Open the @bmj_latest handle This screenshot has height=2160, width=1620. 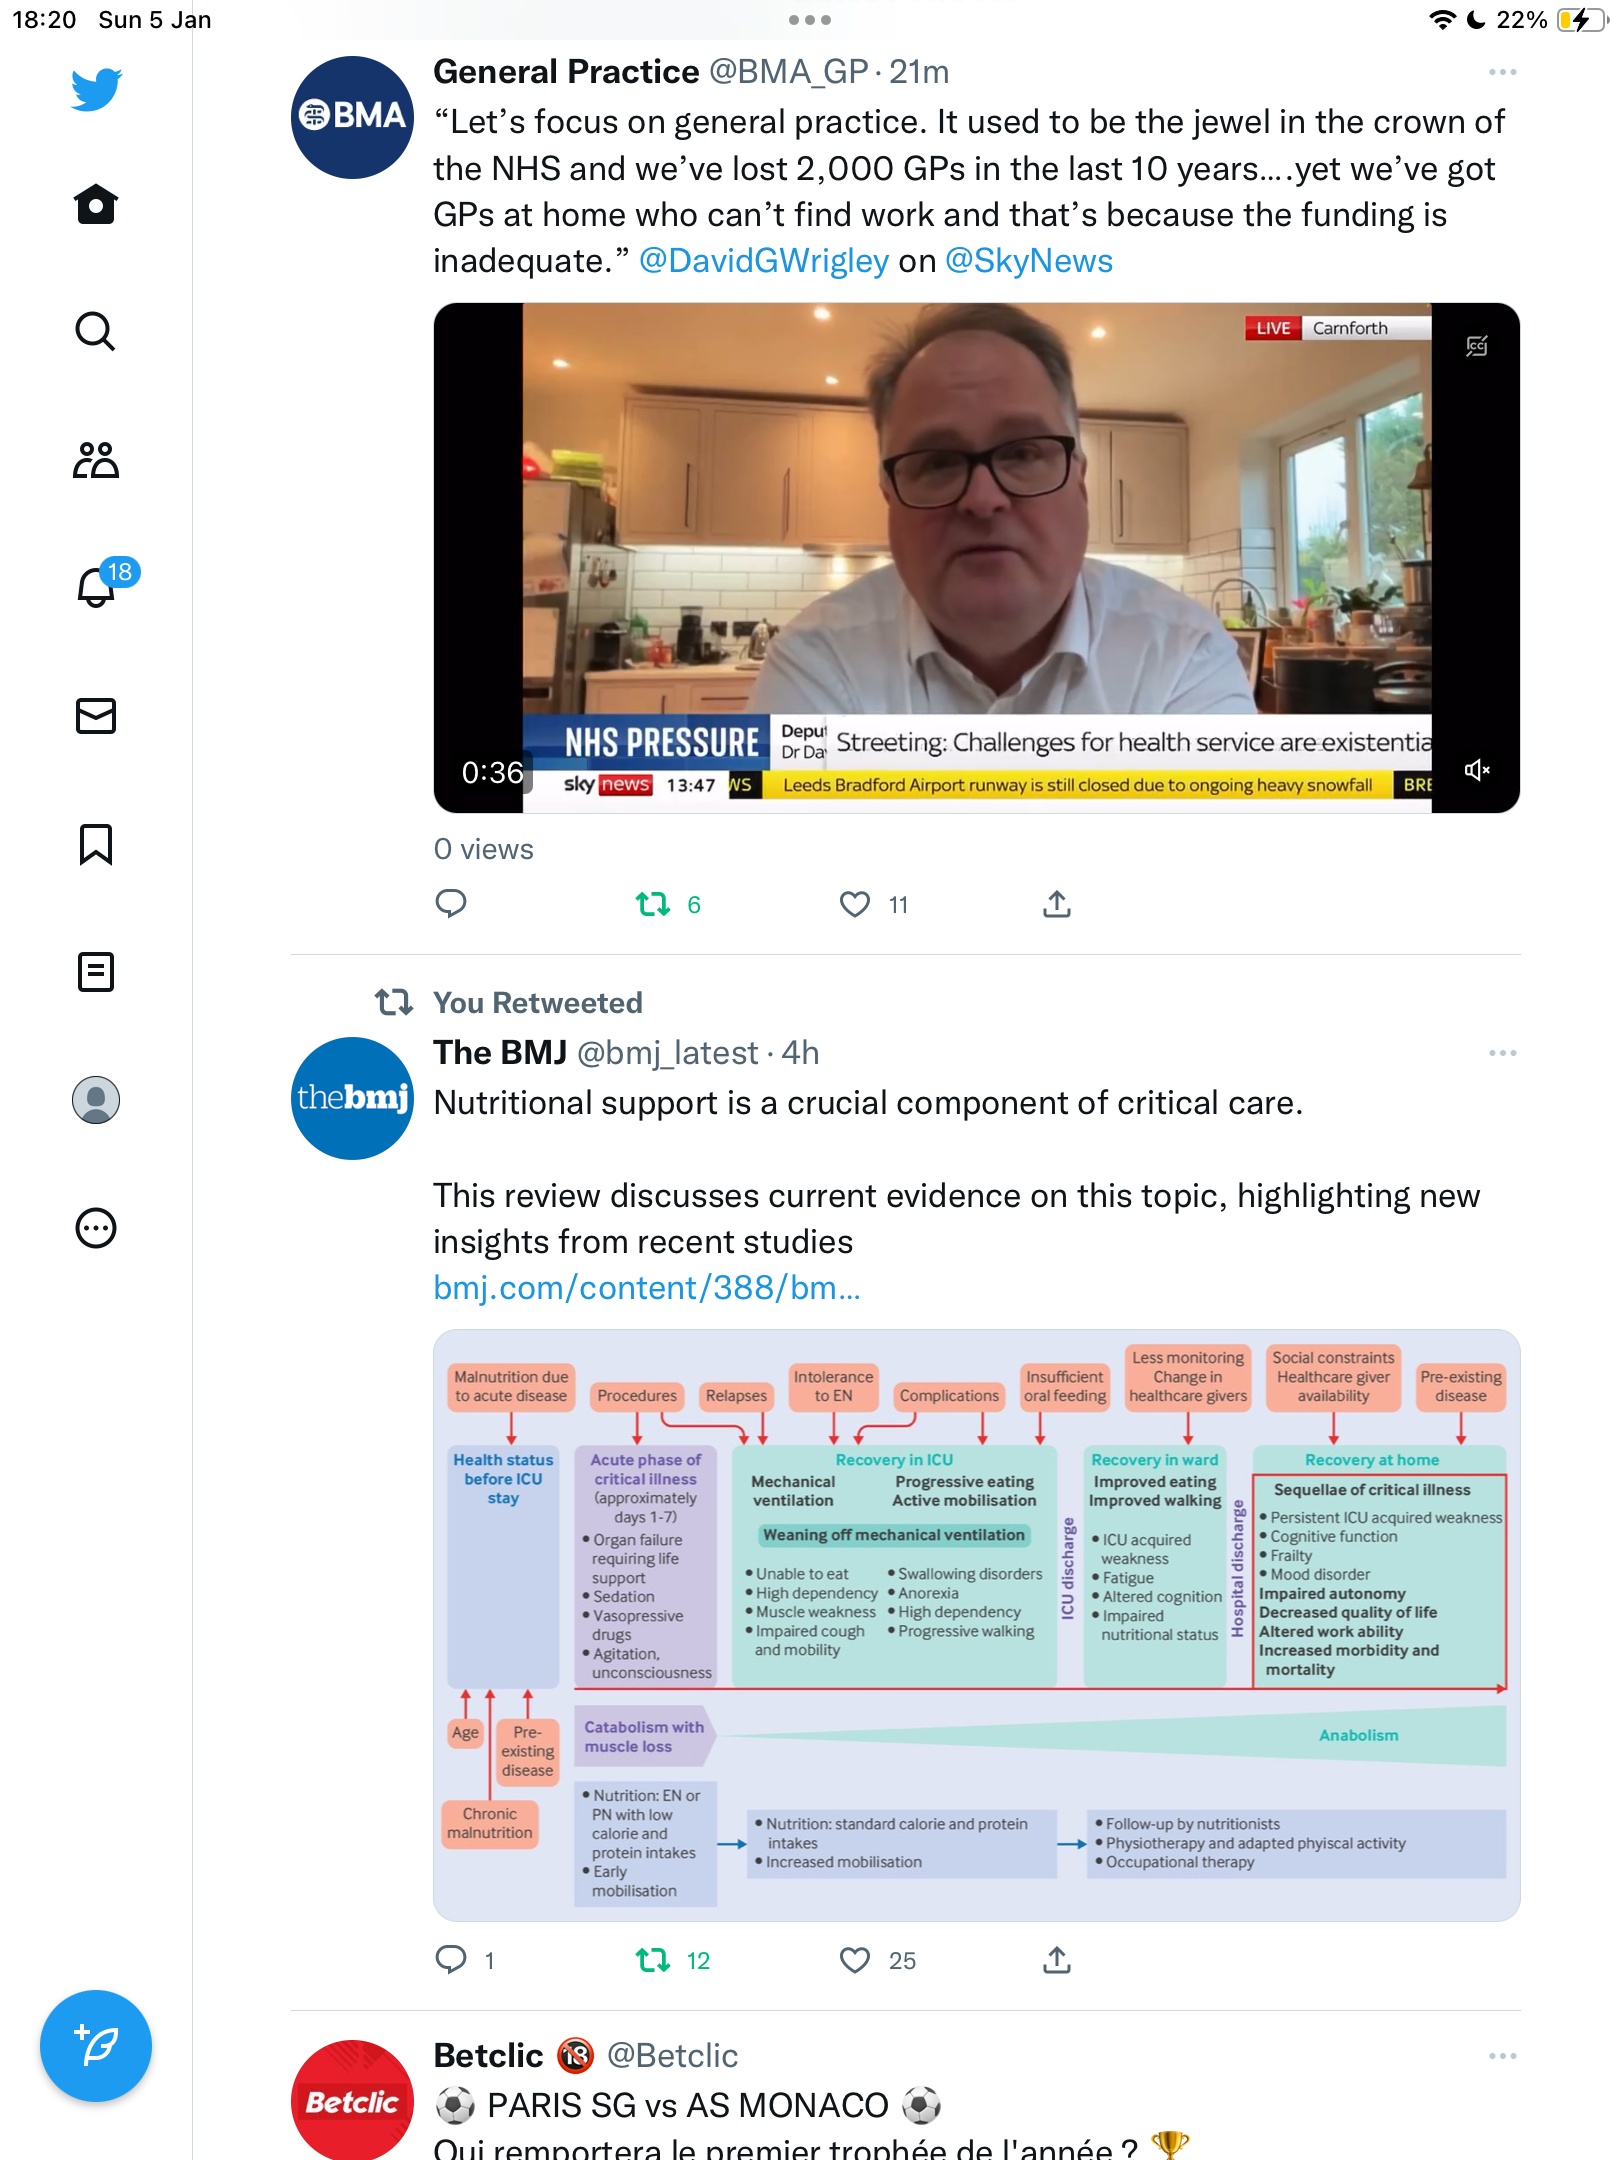coord(668,1053)
